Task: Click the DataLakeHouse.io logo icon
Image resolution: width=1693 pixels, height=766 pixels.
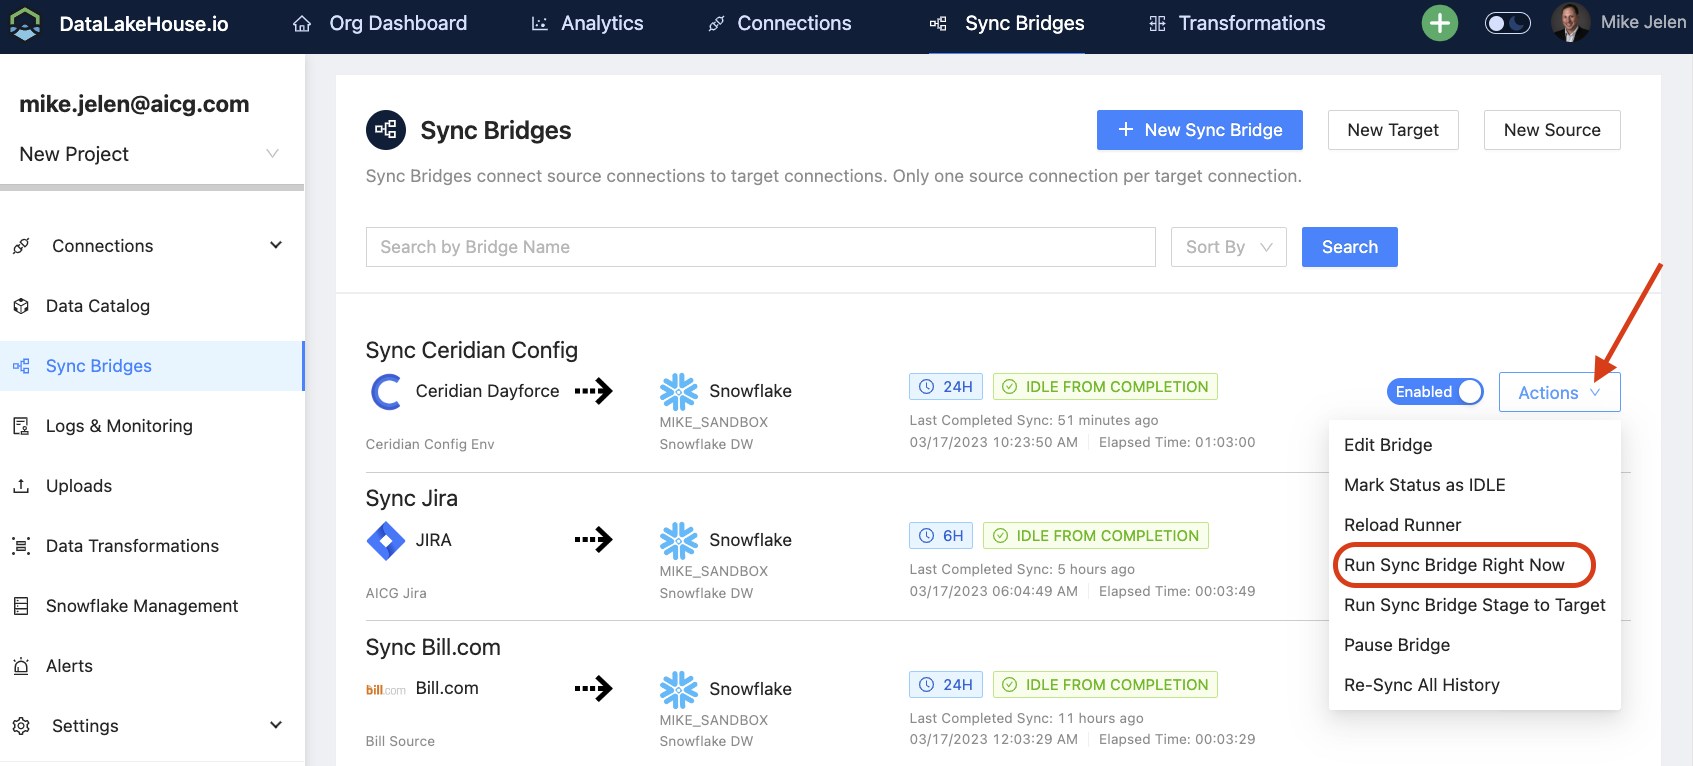Action: [25, 23]
